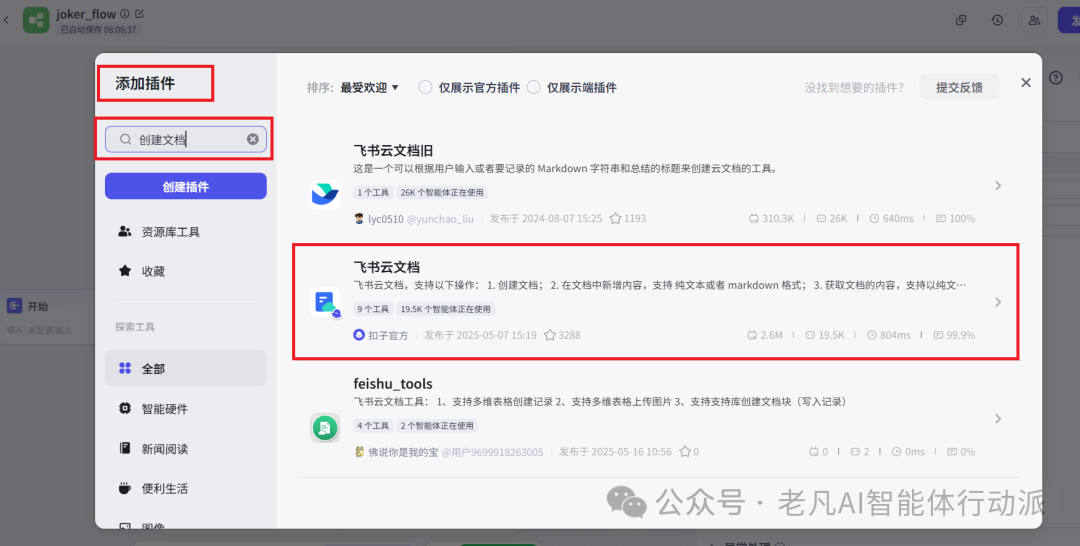This screenshot has height=546, width=1080.
Task: Edit the joker_flow name pencil icon
Action: 140,13
